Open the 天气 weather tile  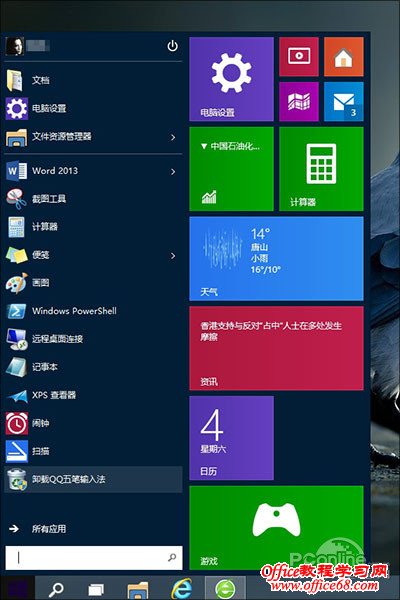(276, 259)
